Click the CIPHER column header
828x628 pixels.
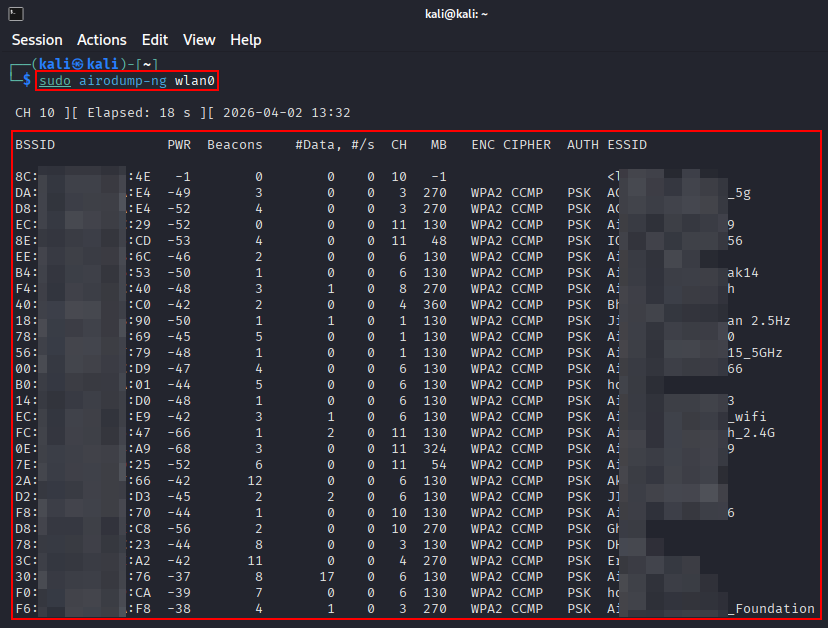click(x=527, y=145)
